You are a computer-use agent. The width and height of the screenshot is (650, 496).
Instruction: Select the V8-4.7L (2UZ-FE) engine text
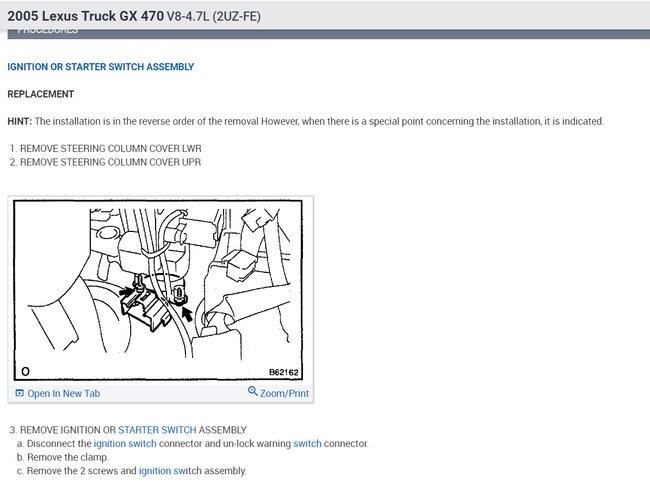pos(213,17)
